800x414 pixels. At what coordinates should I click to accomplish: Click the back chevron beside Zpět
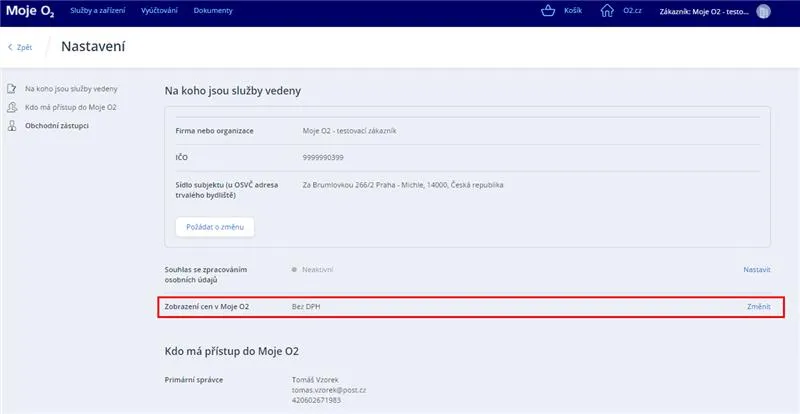pos(11,47)
